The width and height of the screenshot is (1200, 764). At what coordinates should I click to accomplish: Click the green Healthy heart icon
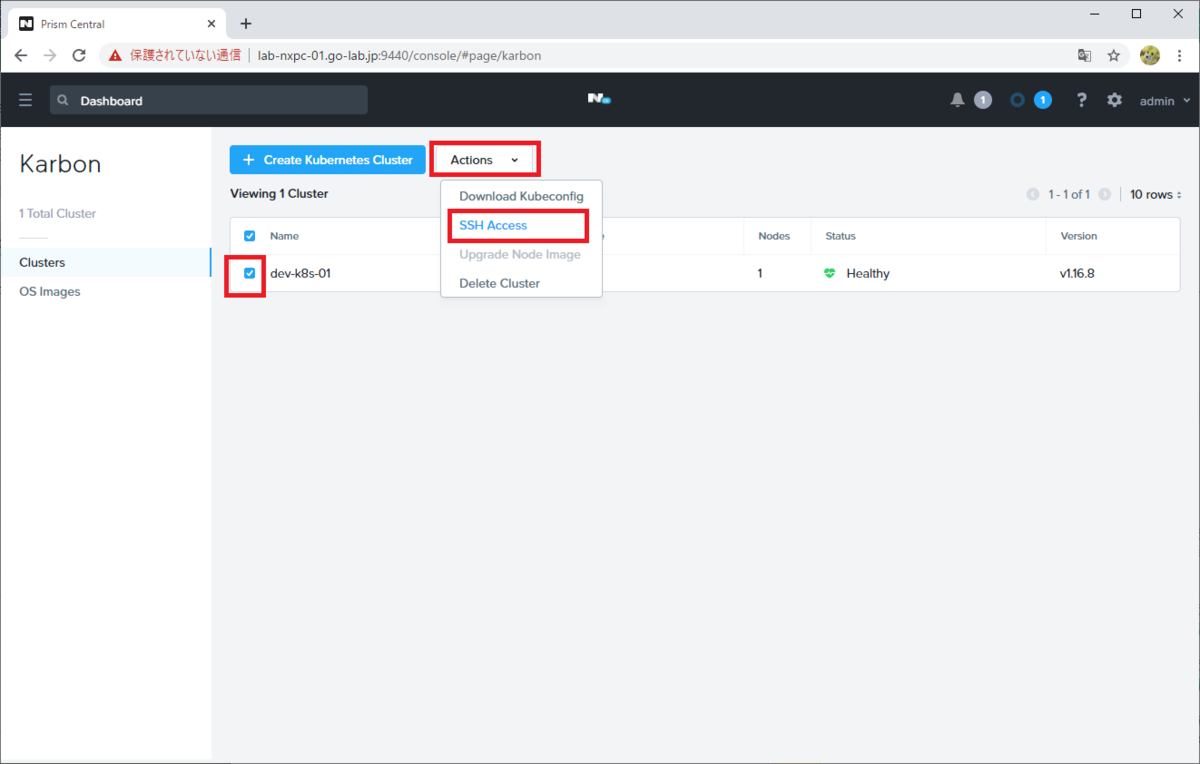(829, 273)
